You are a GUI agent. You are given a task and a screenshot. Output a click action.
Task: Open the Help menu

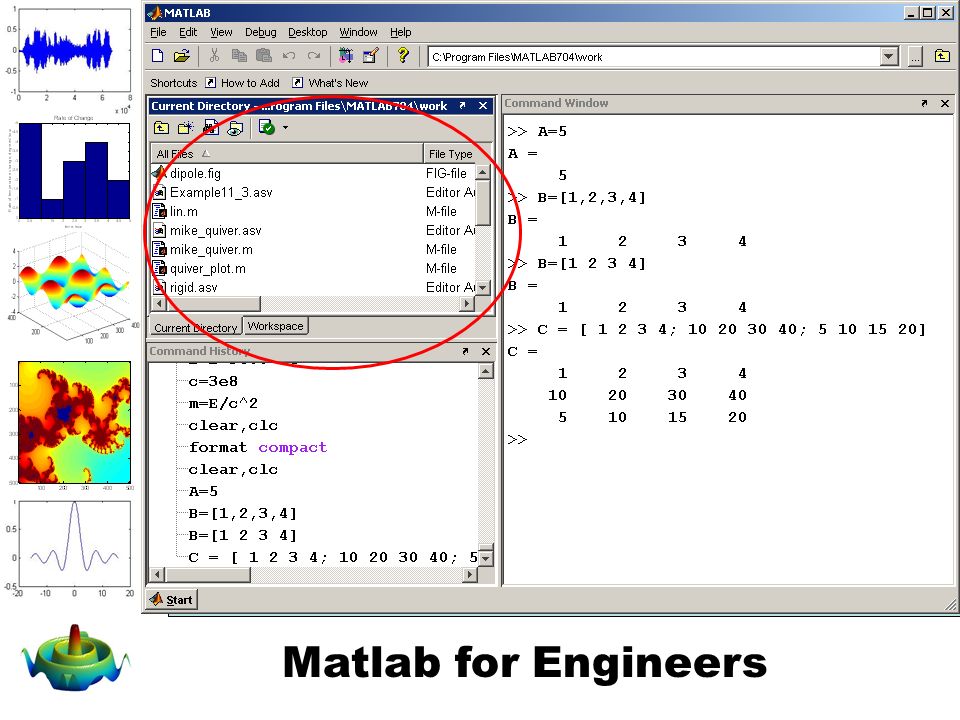tap(400, 32)
